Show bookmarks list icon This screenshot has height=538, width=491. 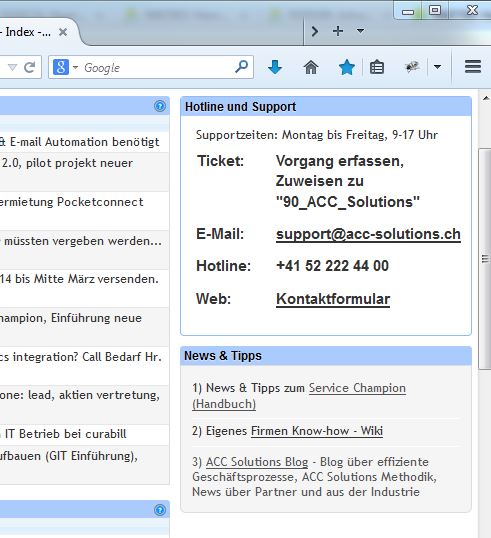coord(377,67)
